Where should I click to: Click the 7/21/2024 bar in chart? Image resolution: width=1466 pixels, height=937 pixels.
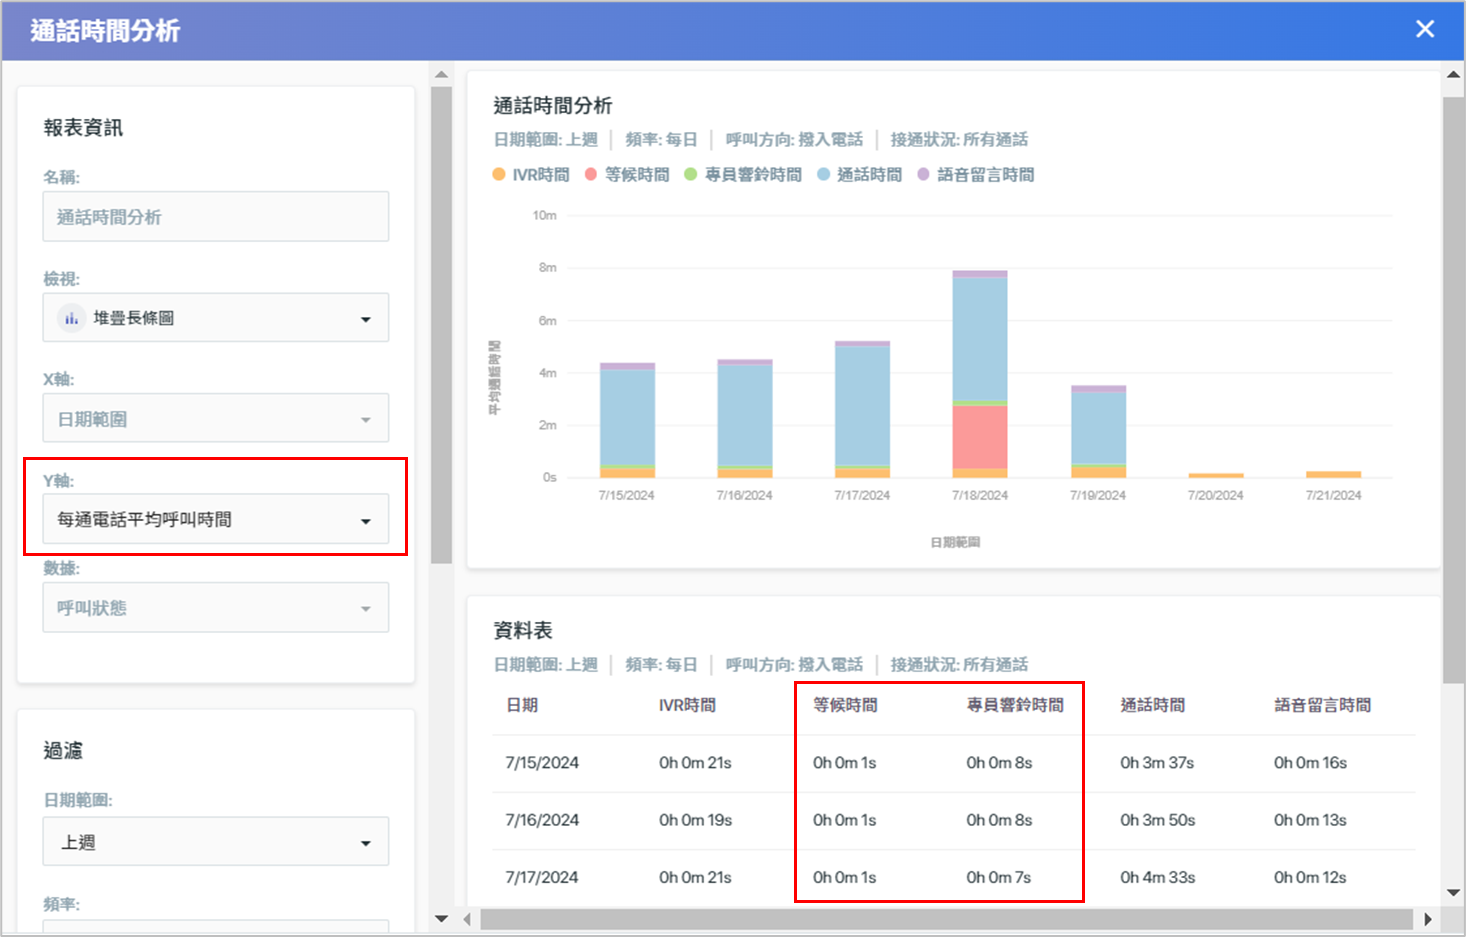[x=1333, y=474]
